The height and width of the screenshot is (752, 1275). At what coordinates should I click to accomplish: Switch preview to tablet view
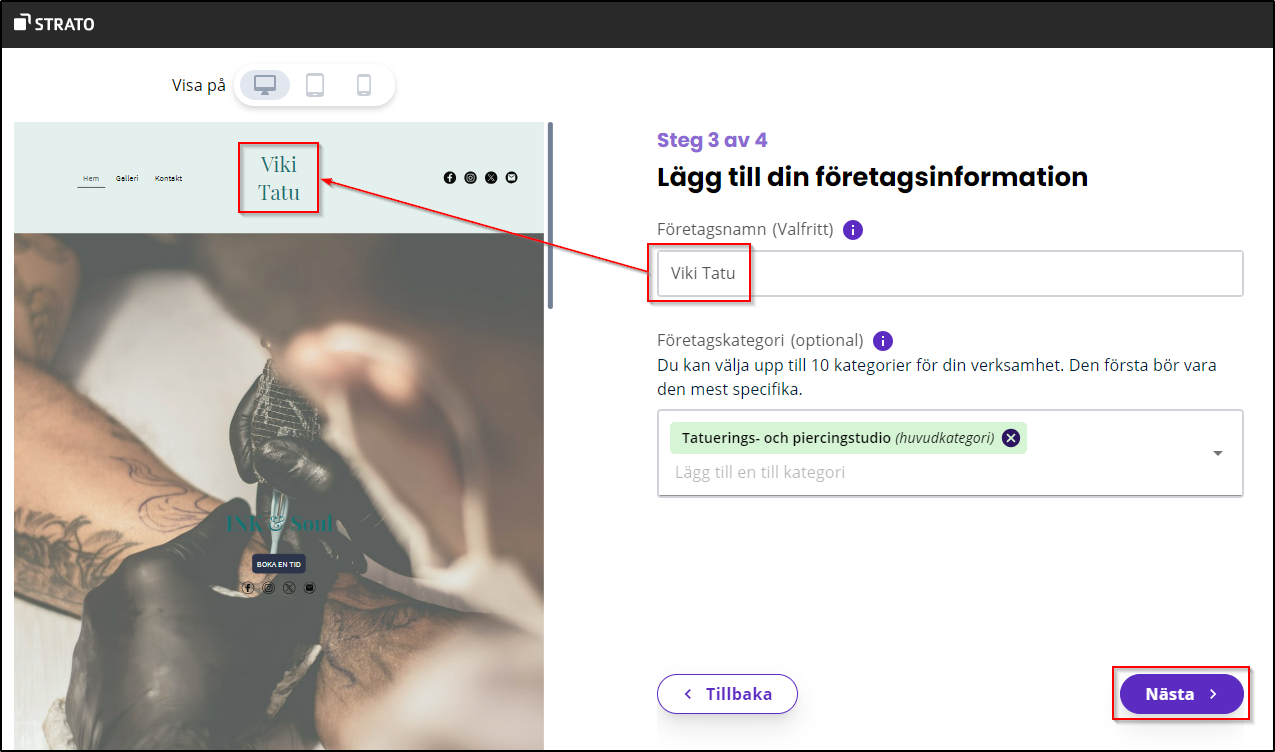(x=315, y=85)
